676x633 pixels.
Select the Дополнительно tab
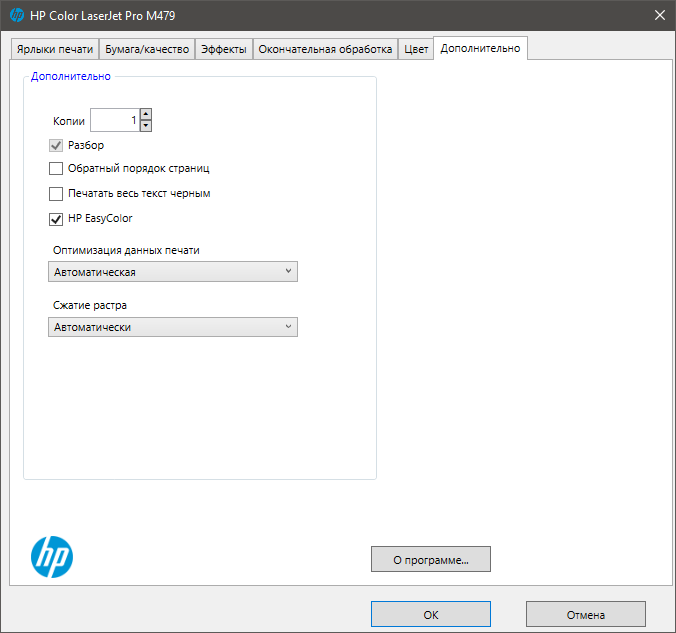pyautogui.click(x=480, y=48)
